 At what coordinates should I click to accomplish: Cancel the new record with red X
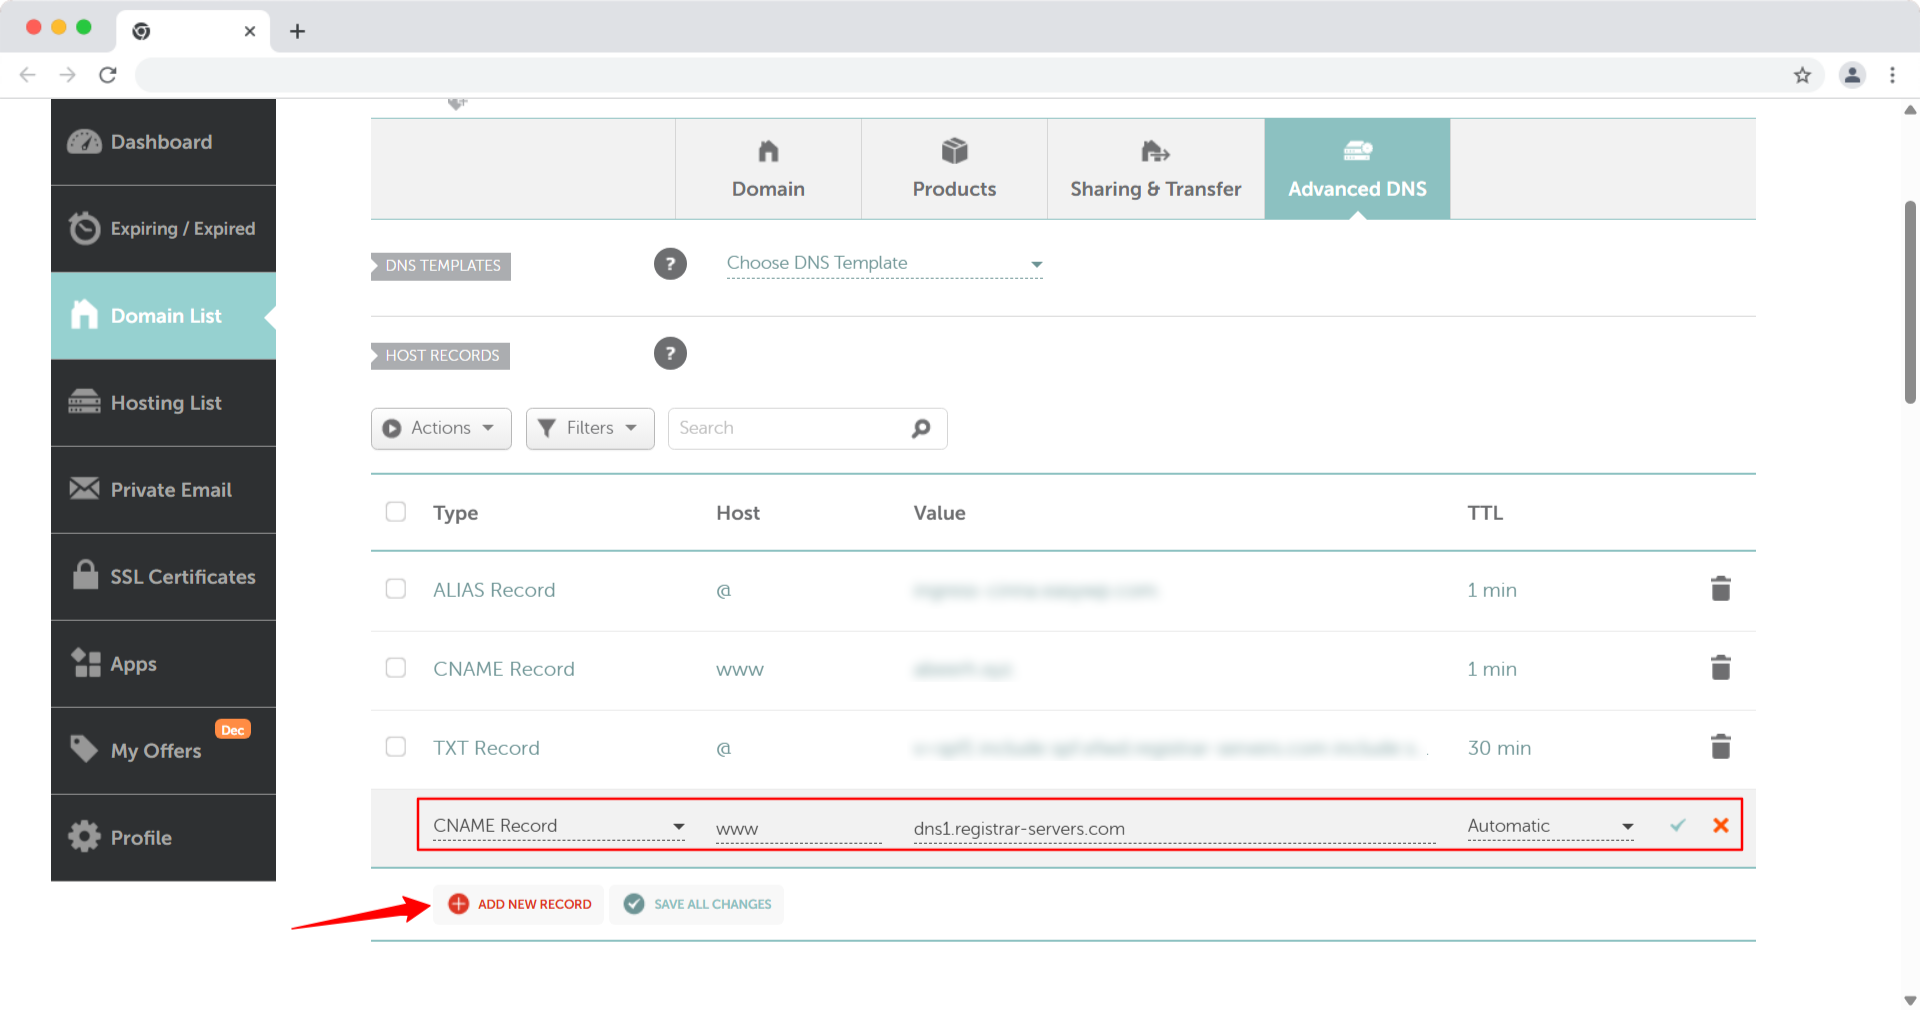(1721, 826)
